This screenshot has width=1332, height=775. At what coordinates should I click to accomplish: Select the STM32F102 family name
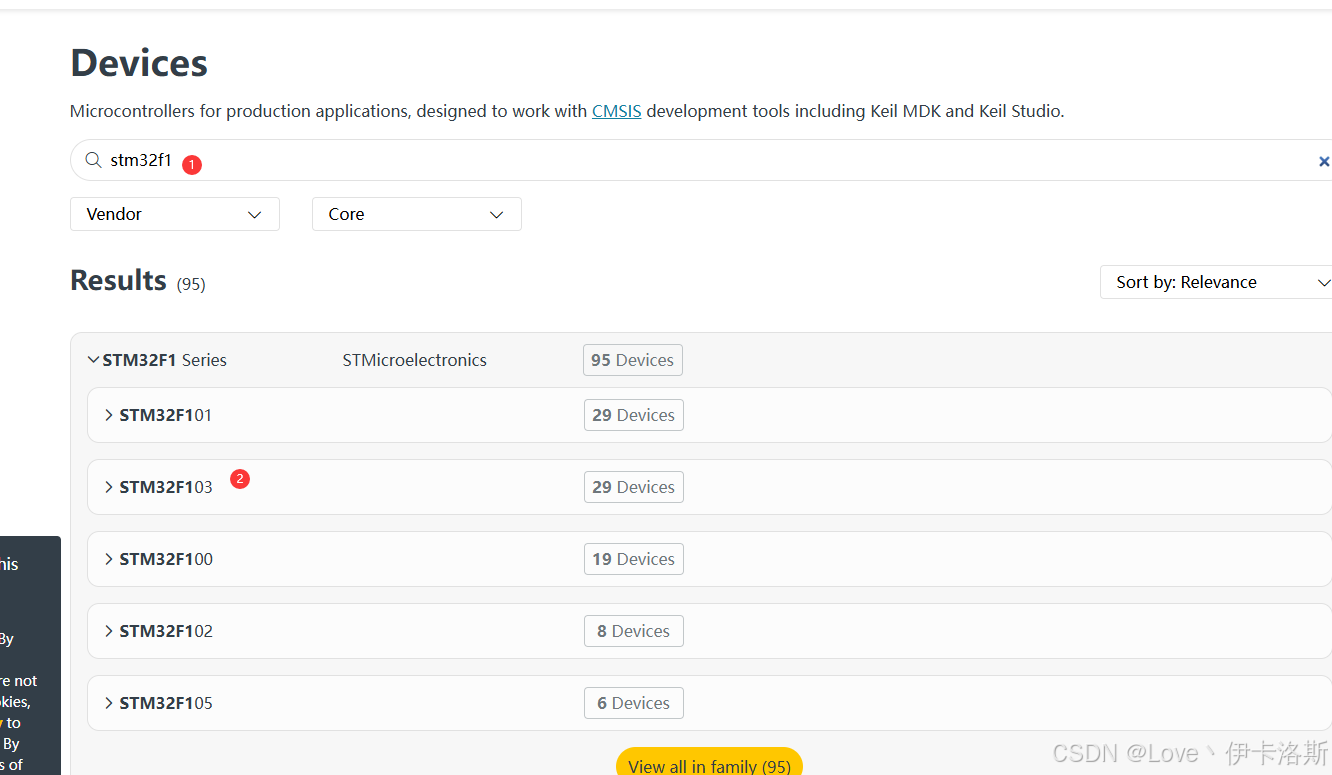pyautogui.click(x=166, y=631)
